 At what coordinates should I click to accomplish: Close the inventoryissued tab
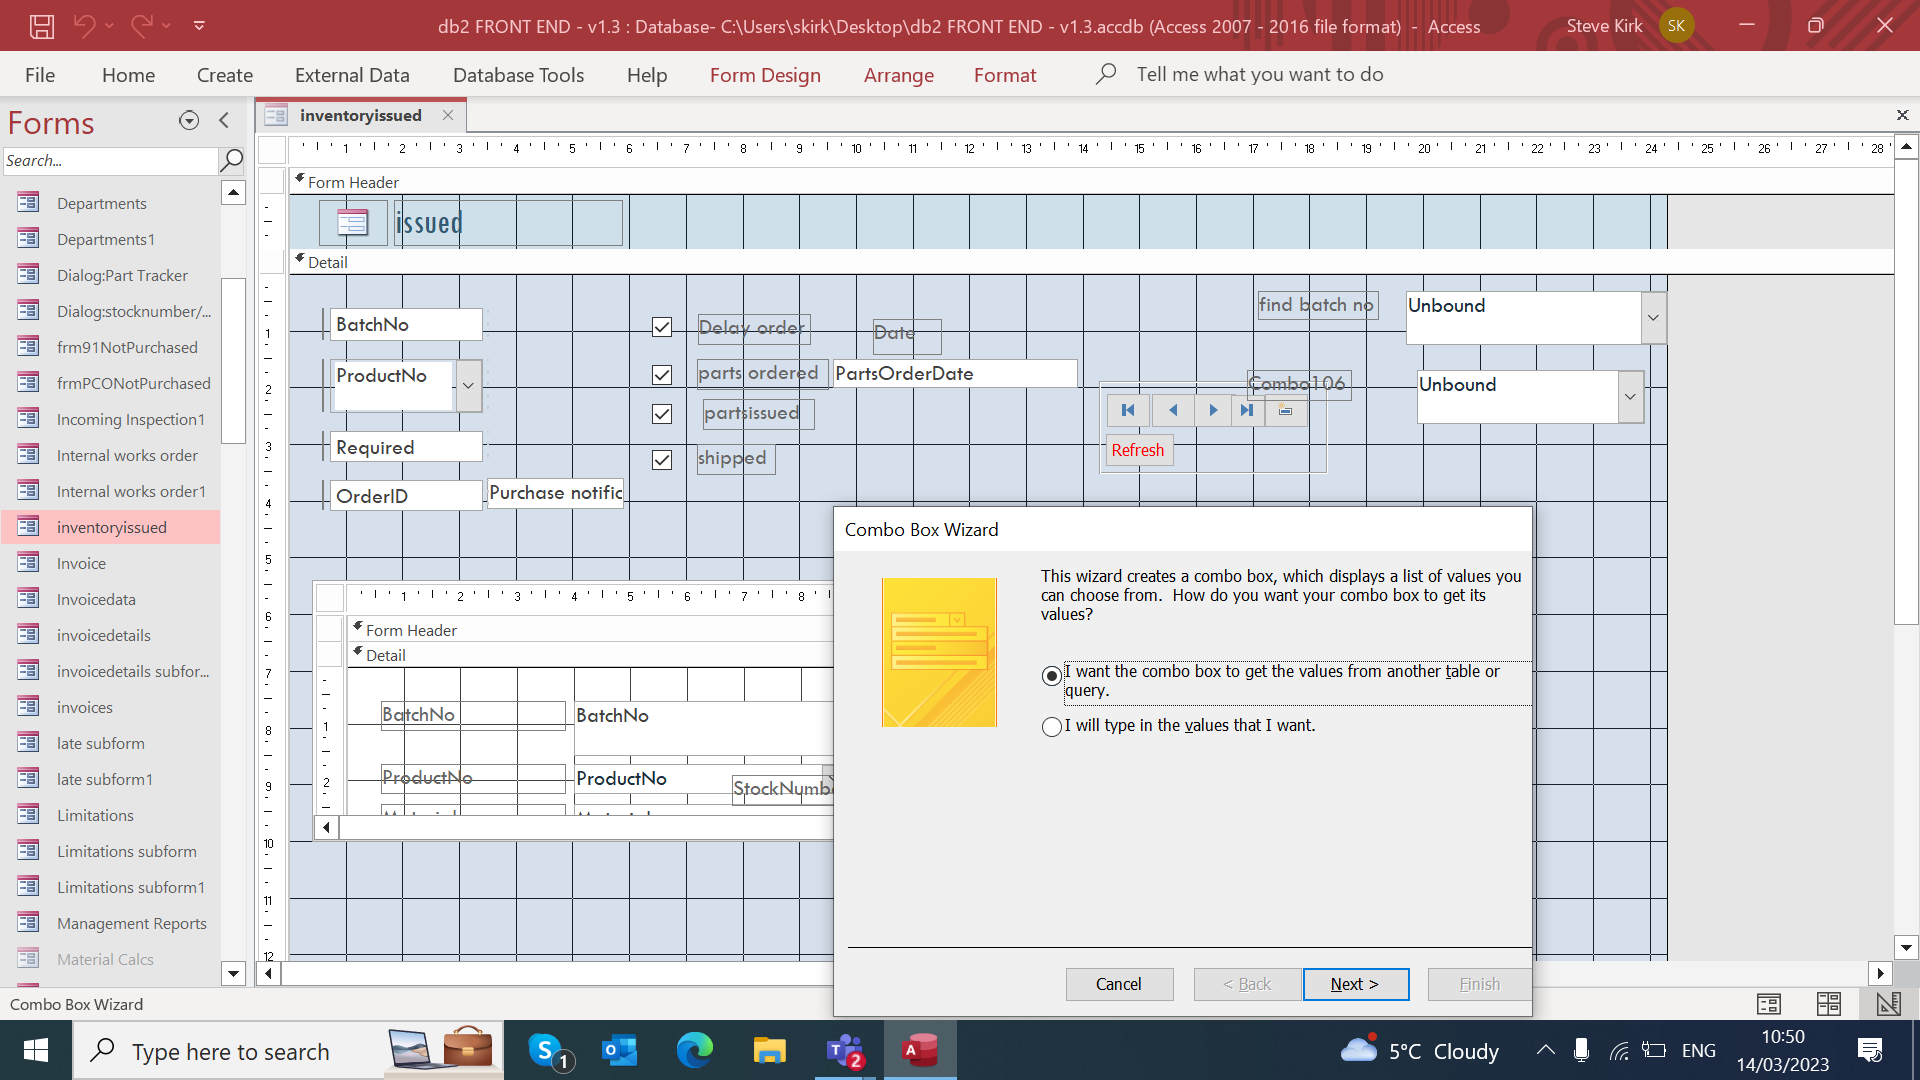tap(448, 115)
